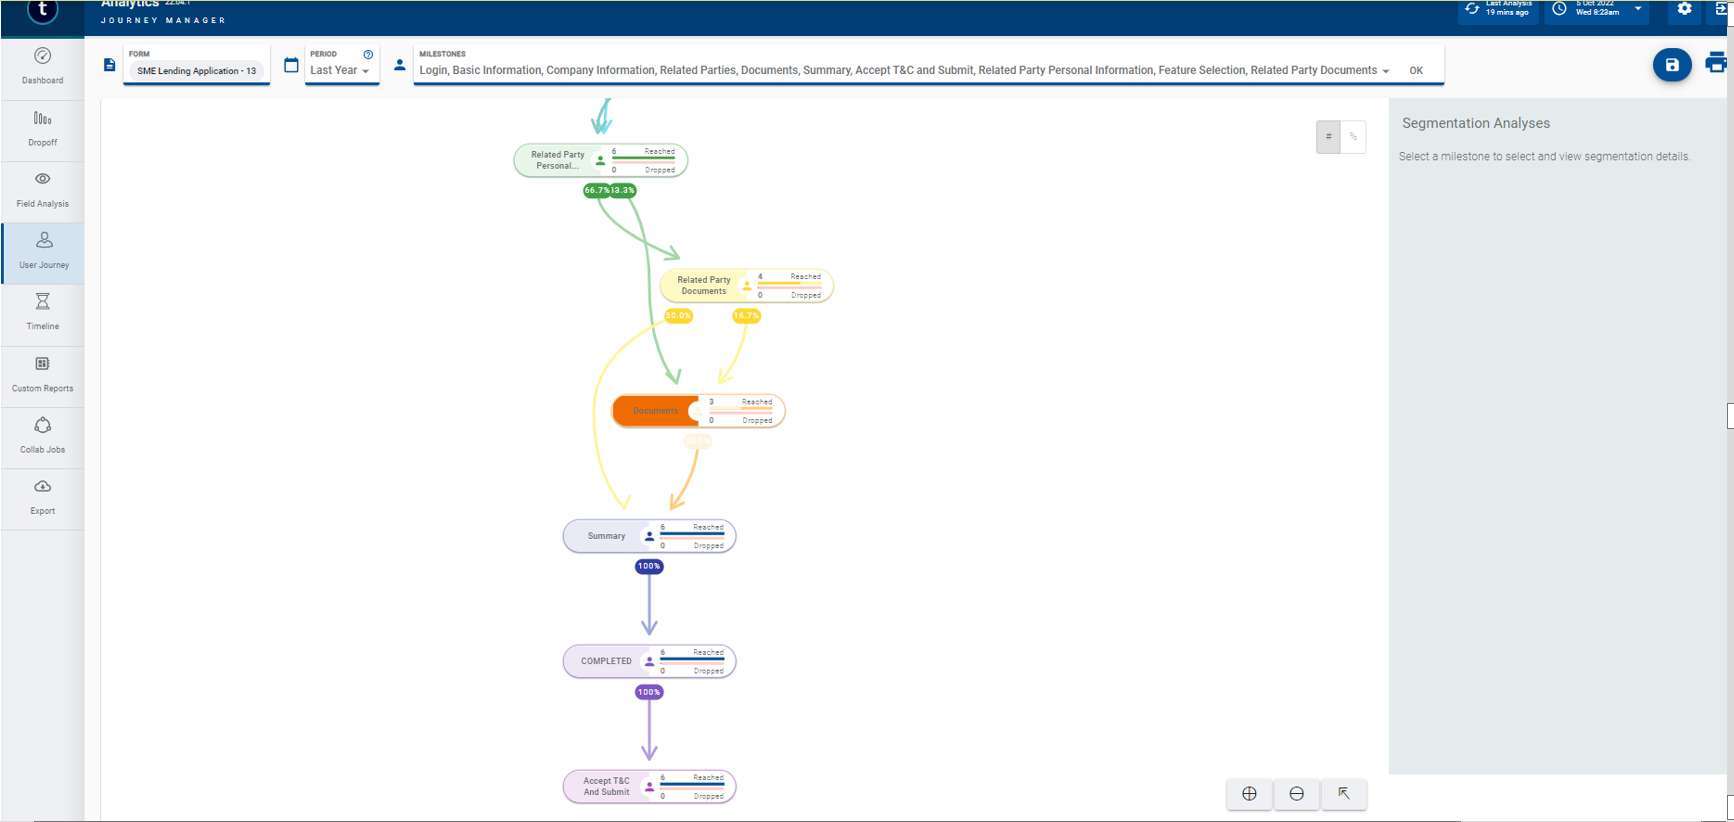Print the user journey
This screenshot has height=822, width=1734.
[x=1717, y=63]
